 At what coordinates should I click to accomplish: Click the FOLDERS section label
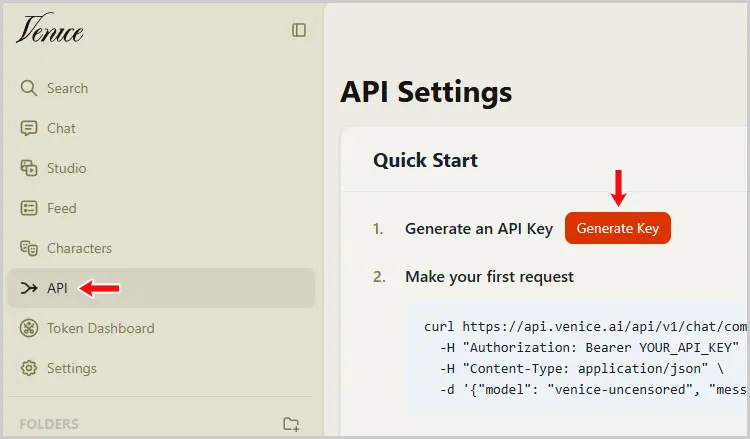pos(49,424)
